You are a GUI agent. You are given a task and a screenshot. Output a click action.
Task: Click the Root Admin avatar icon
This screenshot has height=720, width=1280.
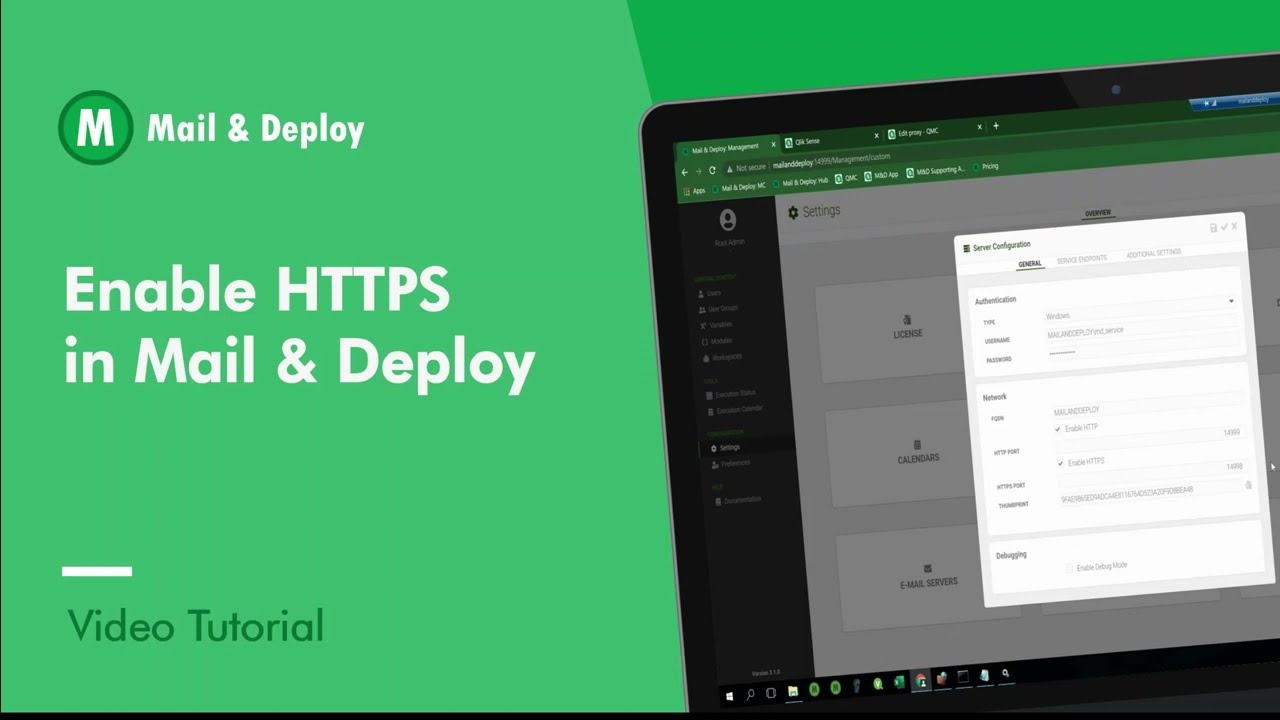tap(727, 219)
